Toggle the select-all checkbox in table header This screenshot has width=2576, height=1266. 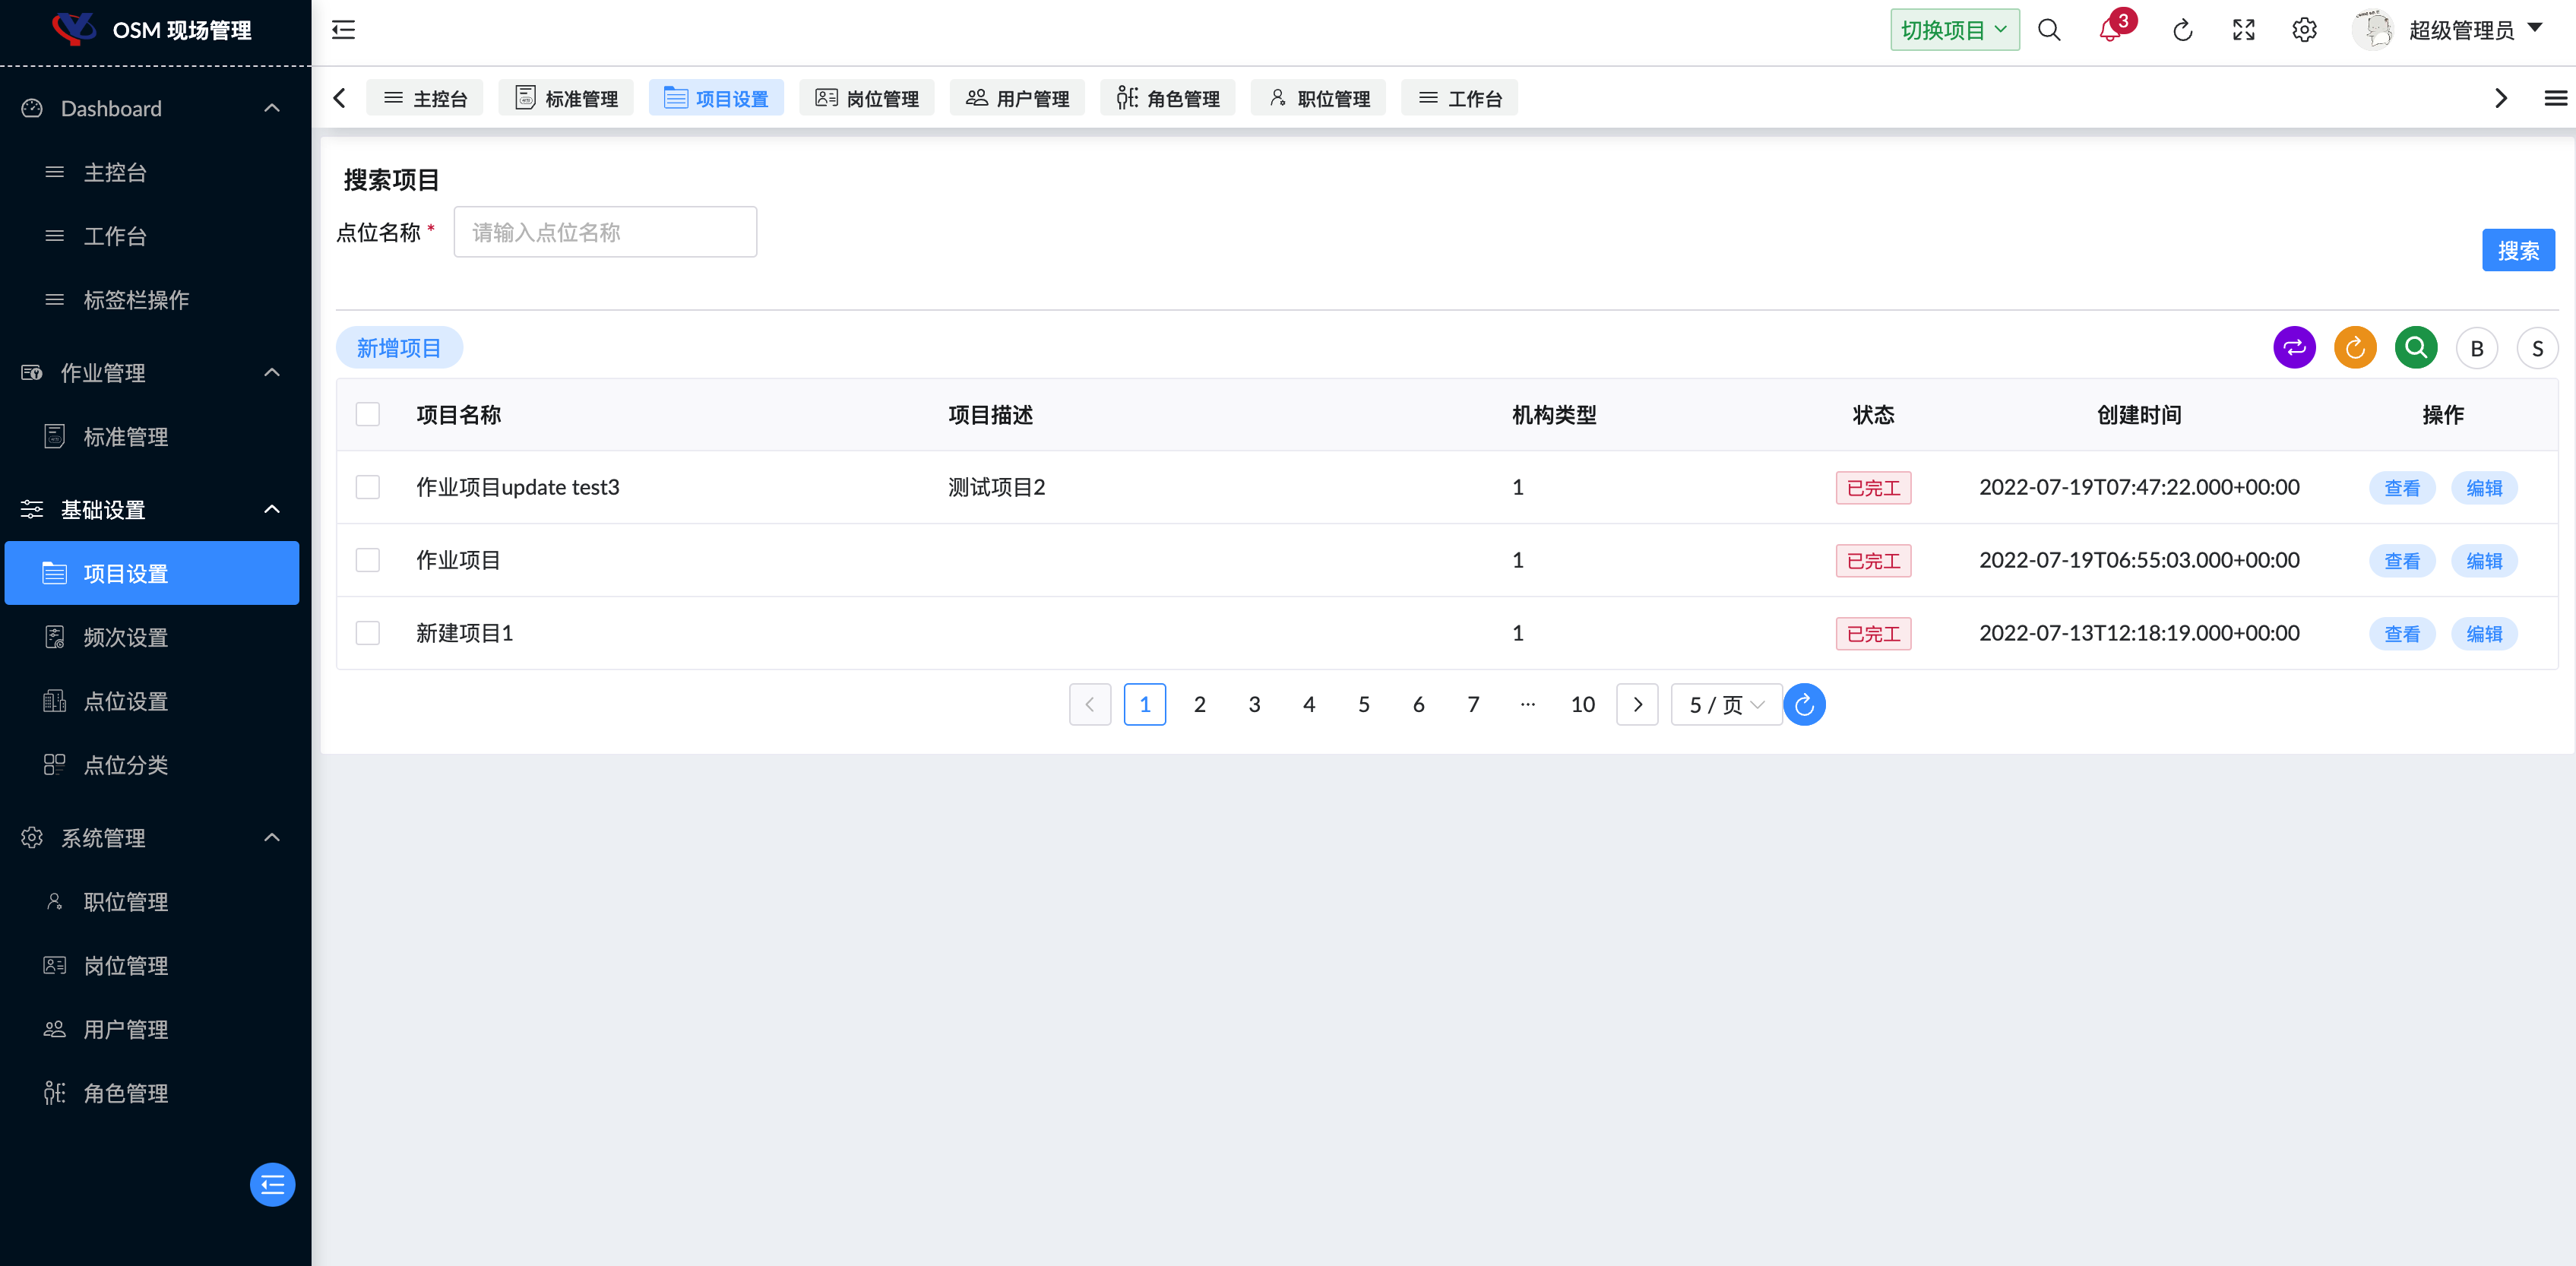click(x=368, y=415)
